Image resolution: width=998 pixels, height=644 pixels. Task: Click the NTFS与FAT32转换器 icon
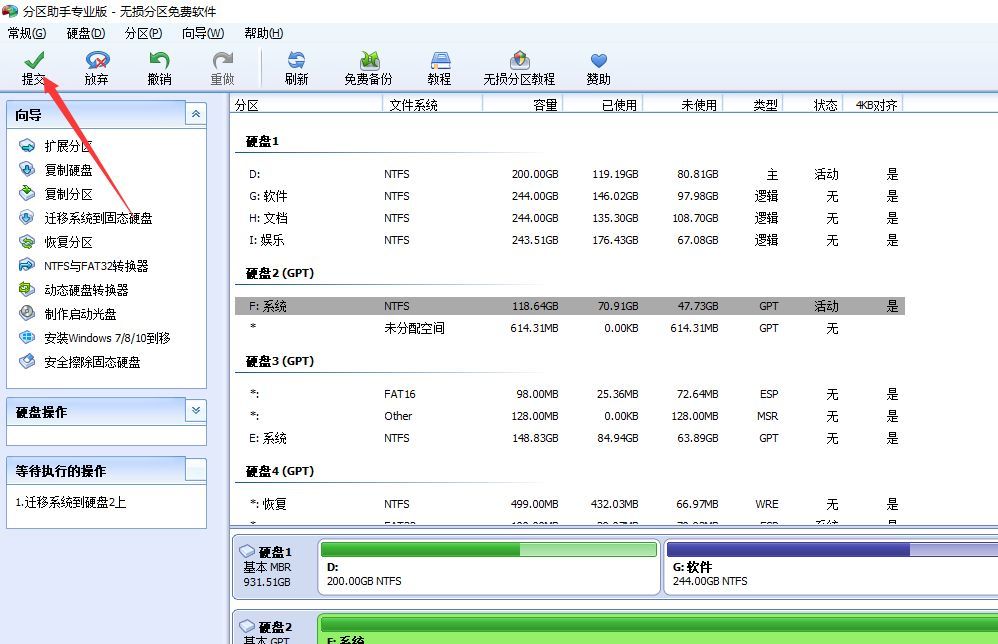[27, 265]
